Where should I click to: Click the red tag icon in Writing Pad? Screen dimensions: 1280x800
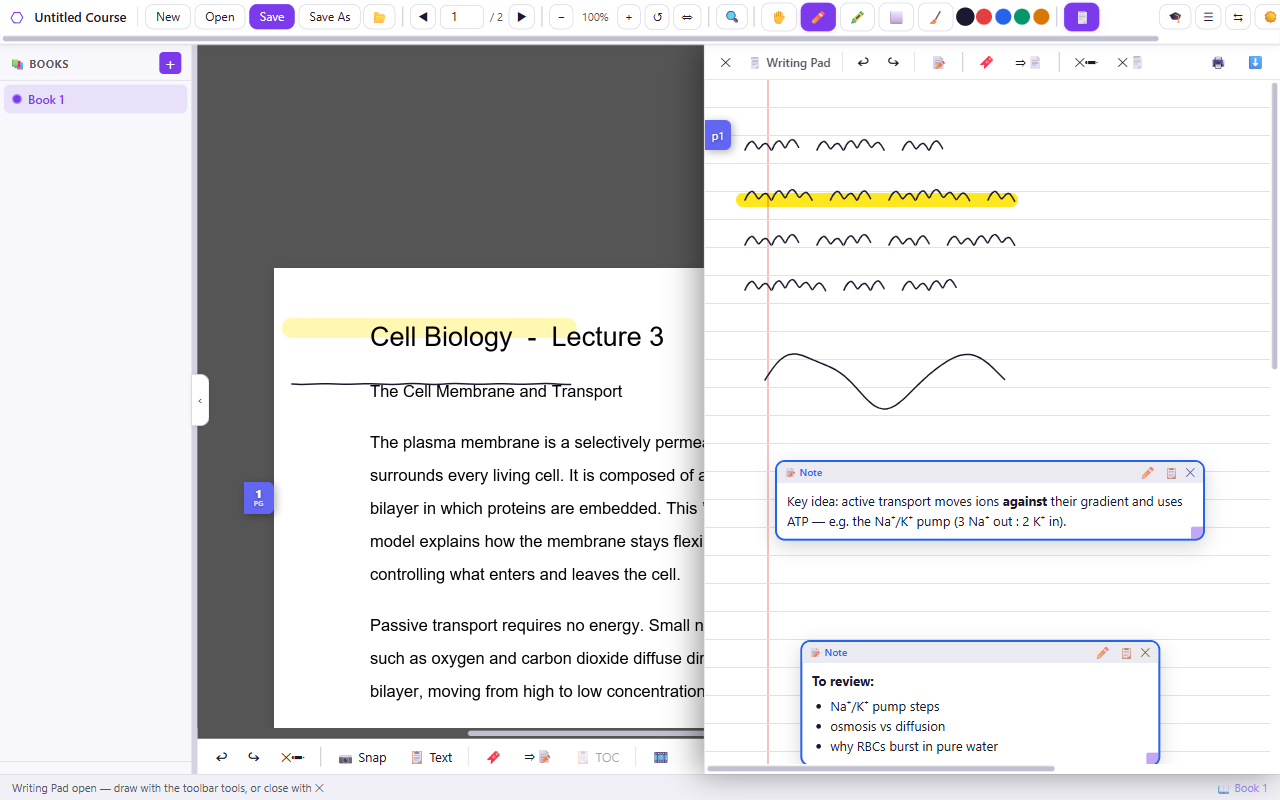pyautogui.click(x=986, y=62)
